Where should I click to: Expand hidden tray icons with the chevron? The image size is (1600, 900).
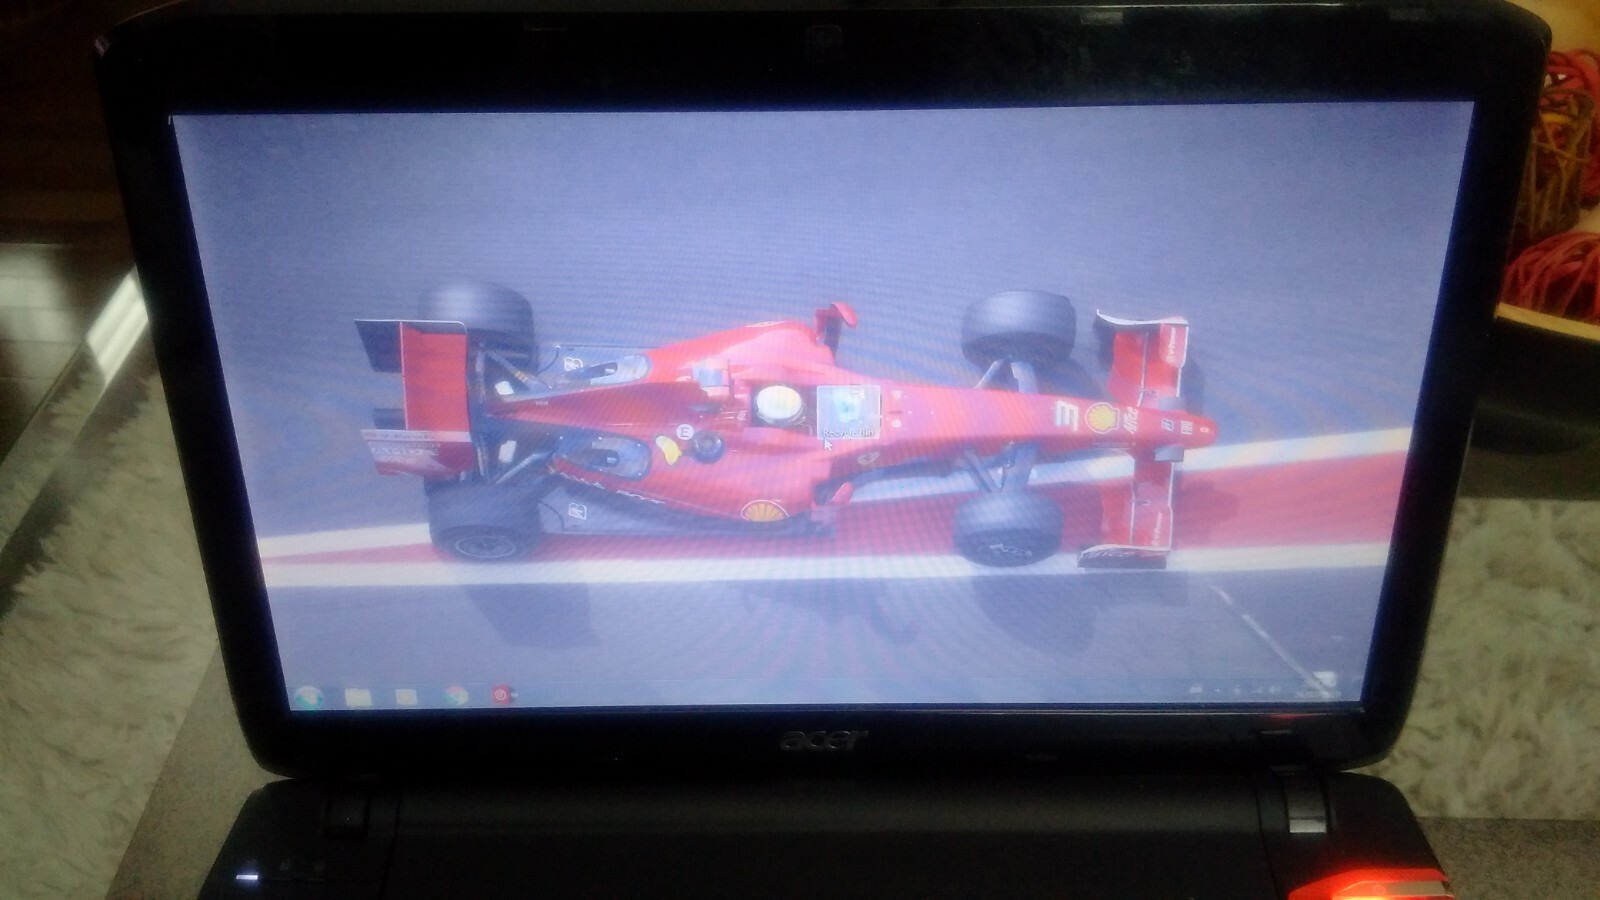click(1218, 690)
